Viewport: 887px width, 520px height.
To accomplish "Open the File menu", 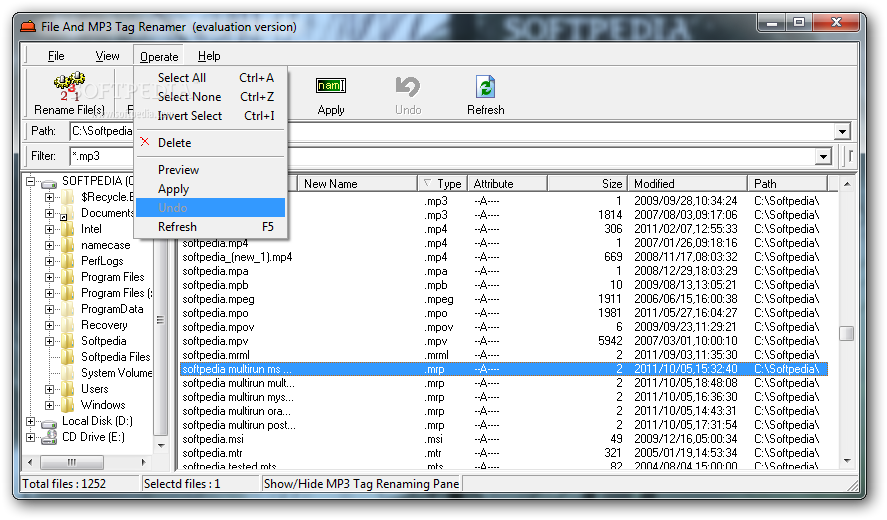I will [56, 56].
